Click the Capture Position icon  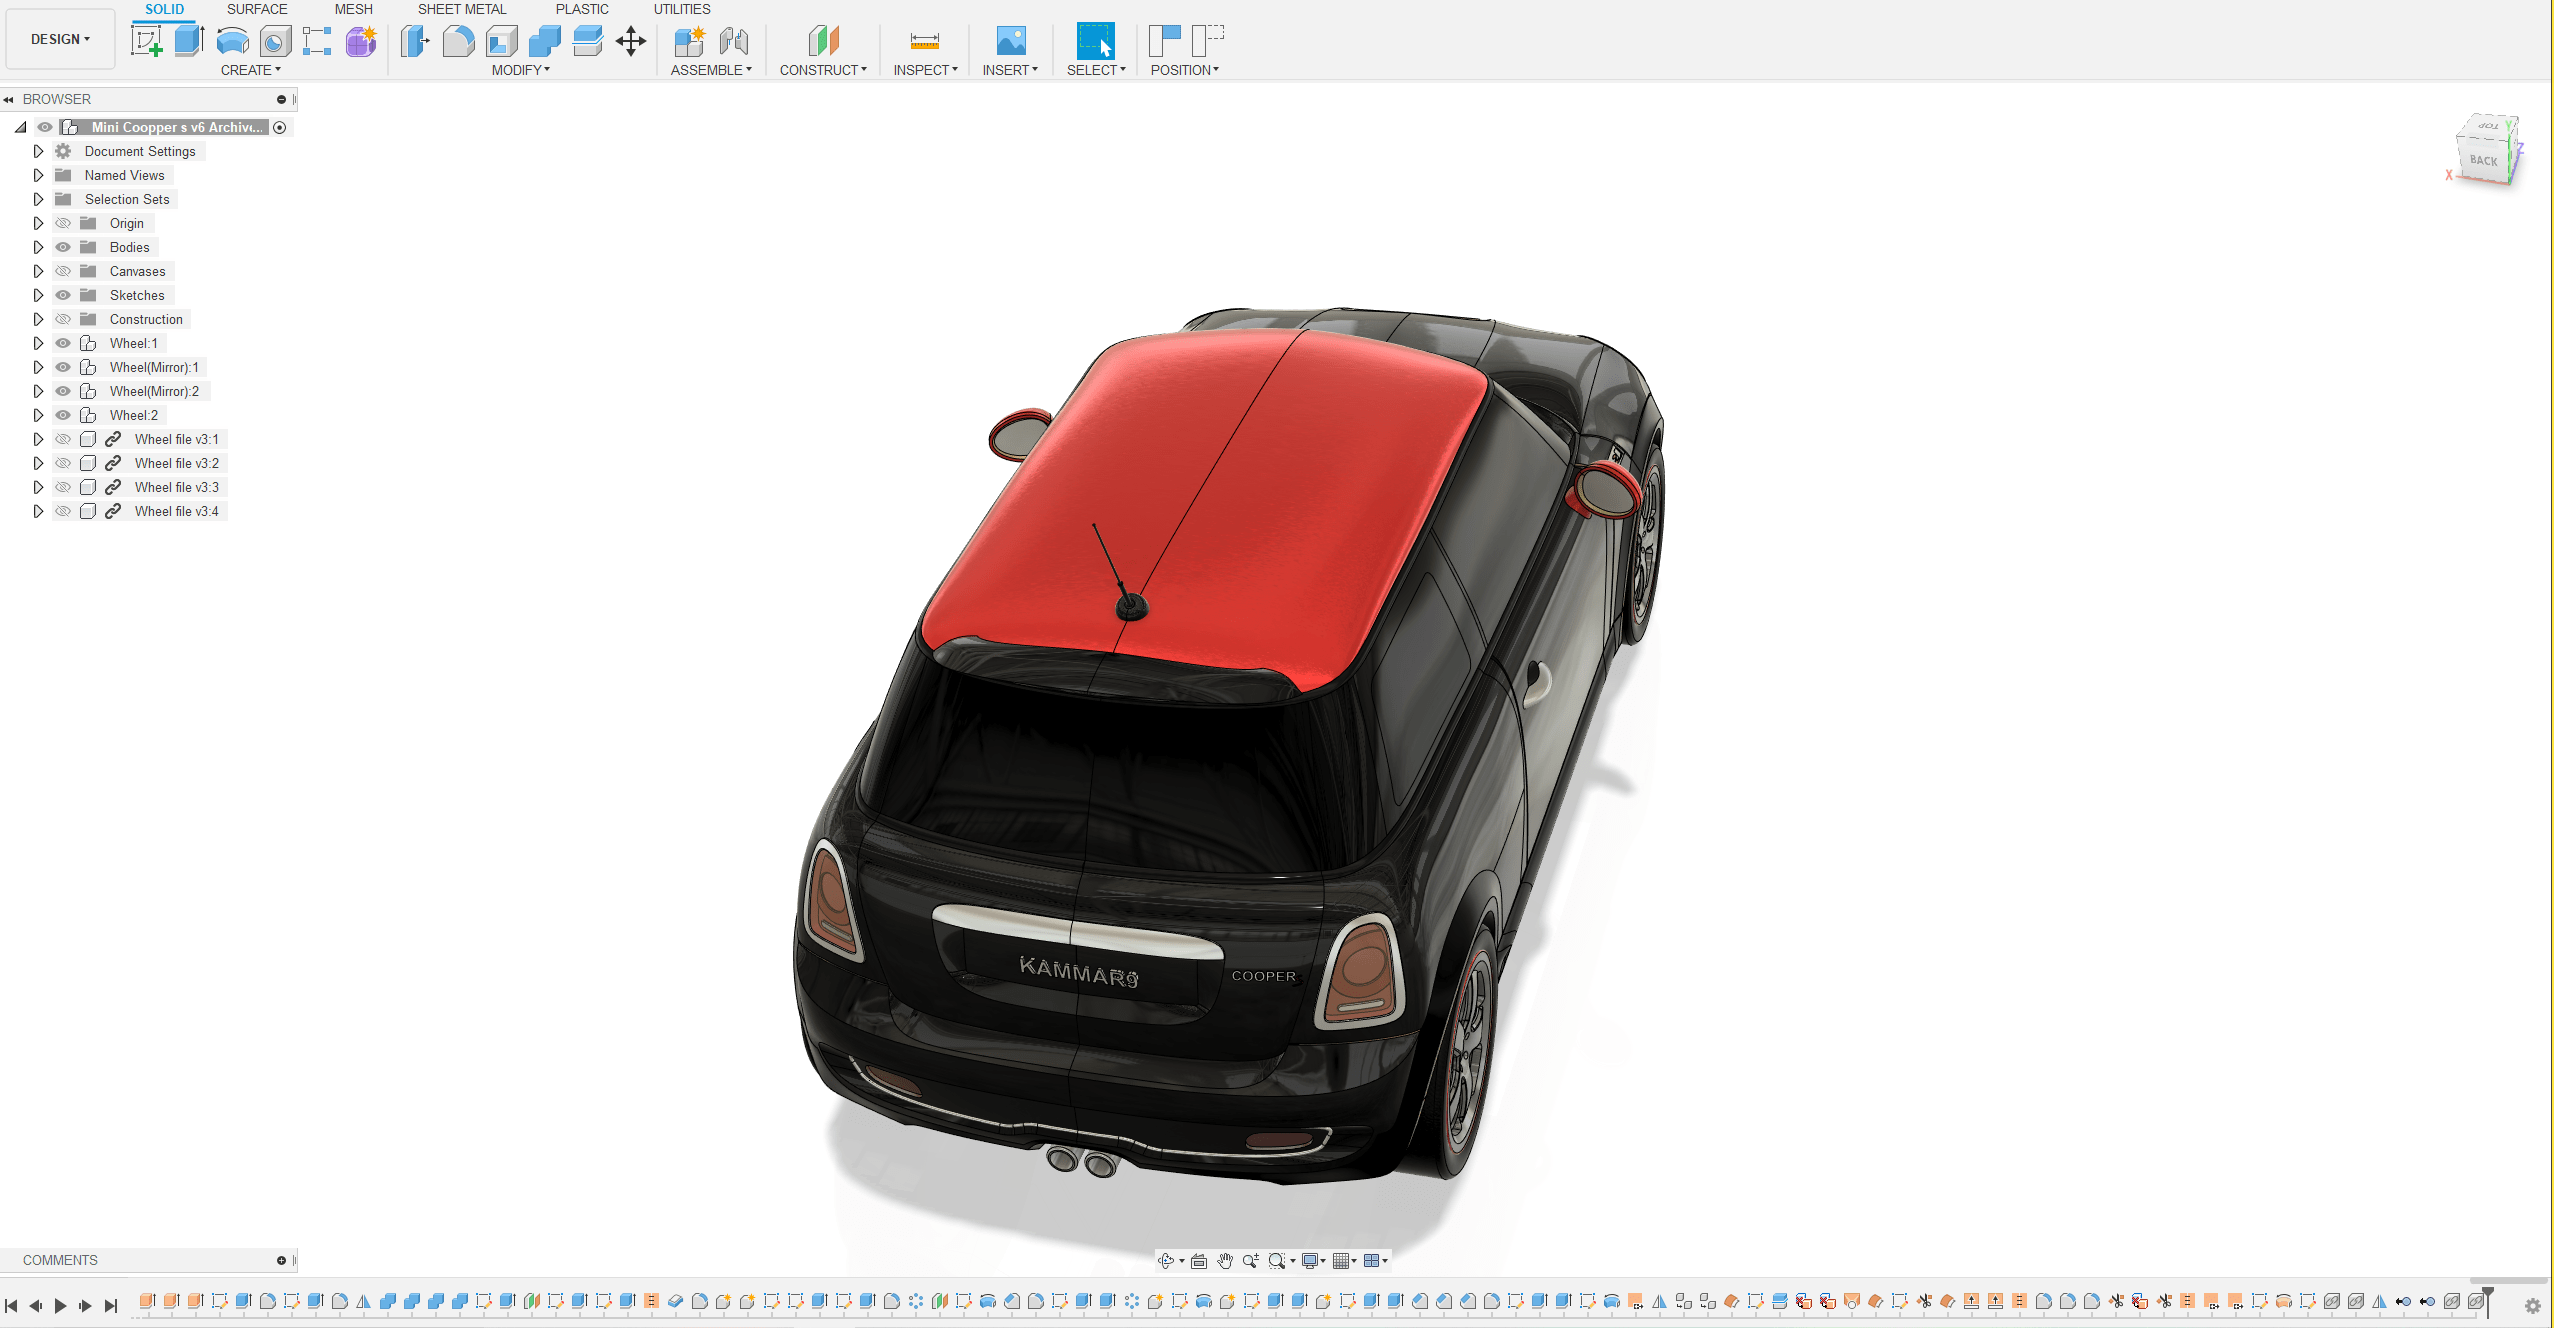[1165, 41]
